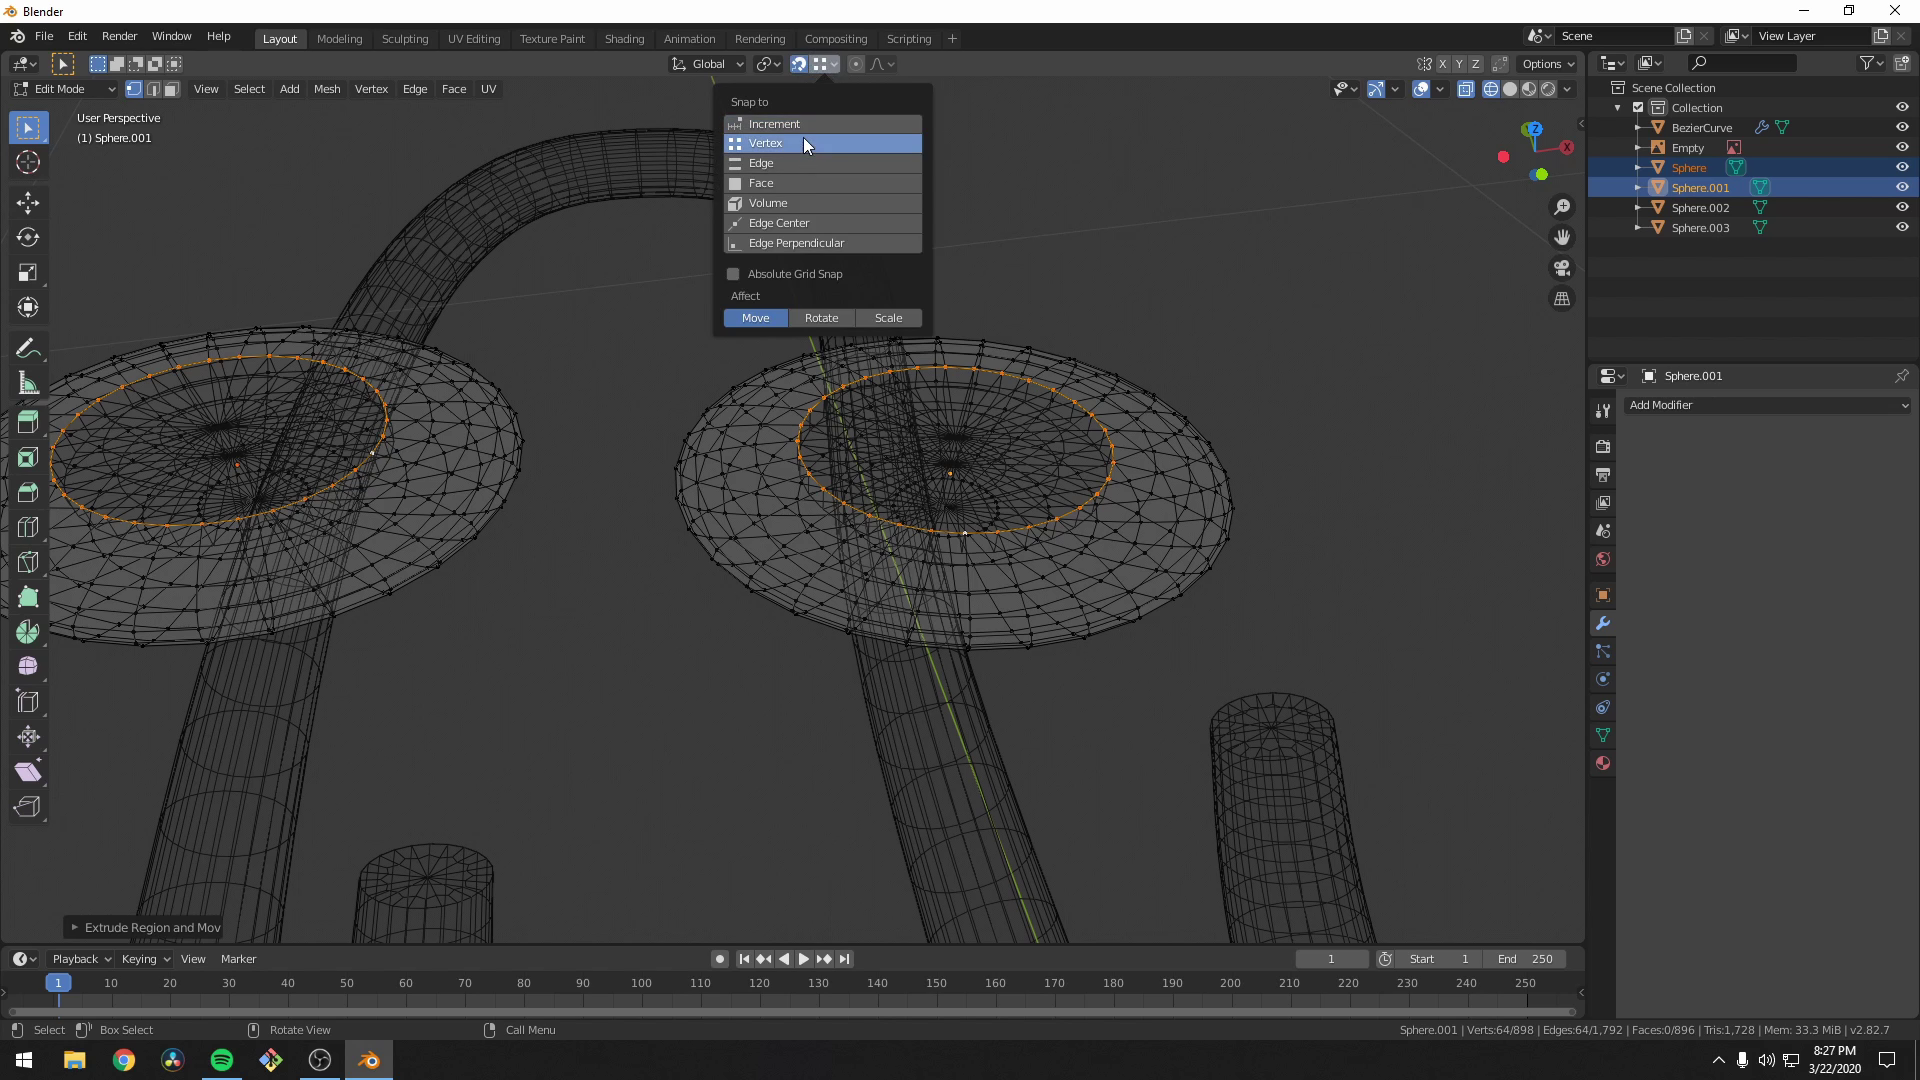Select the Bevel tool
This screenshot has height=1080, width=1920.
[28, 493]
